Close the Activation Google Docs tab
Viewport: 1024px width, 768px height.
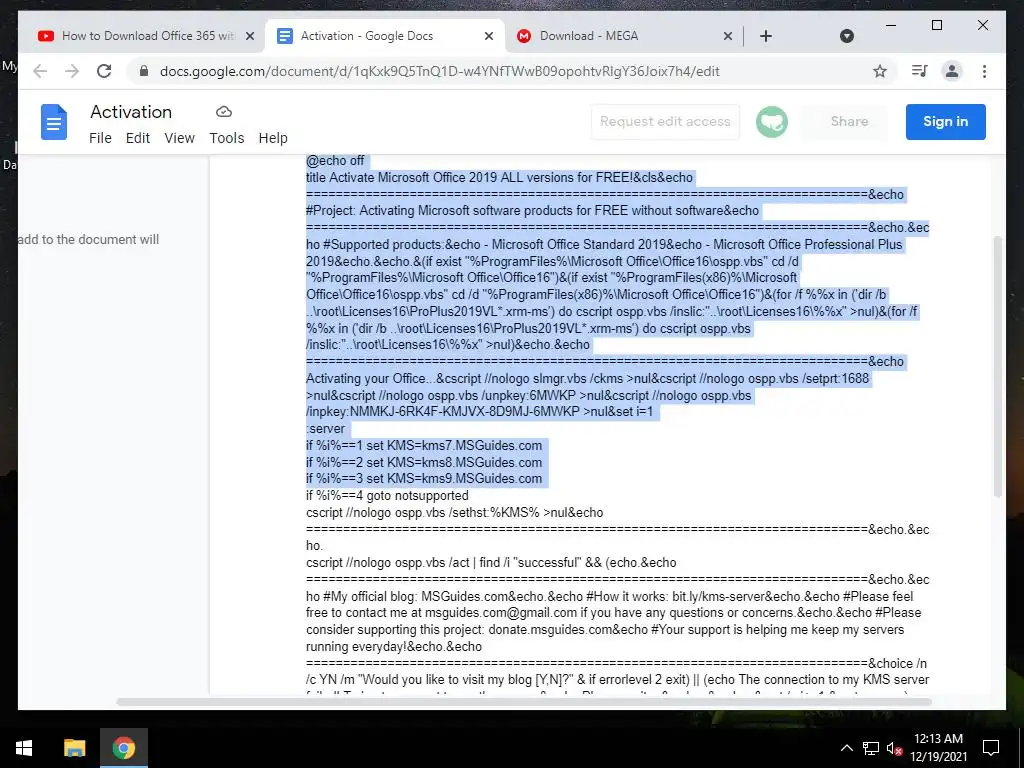click(488, 36)
